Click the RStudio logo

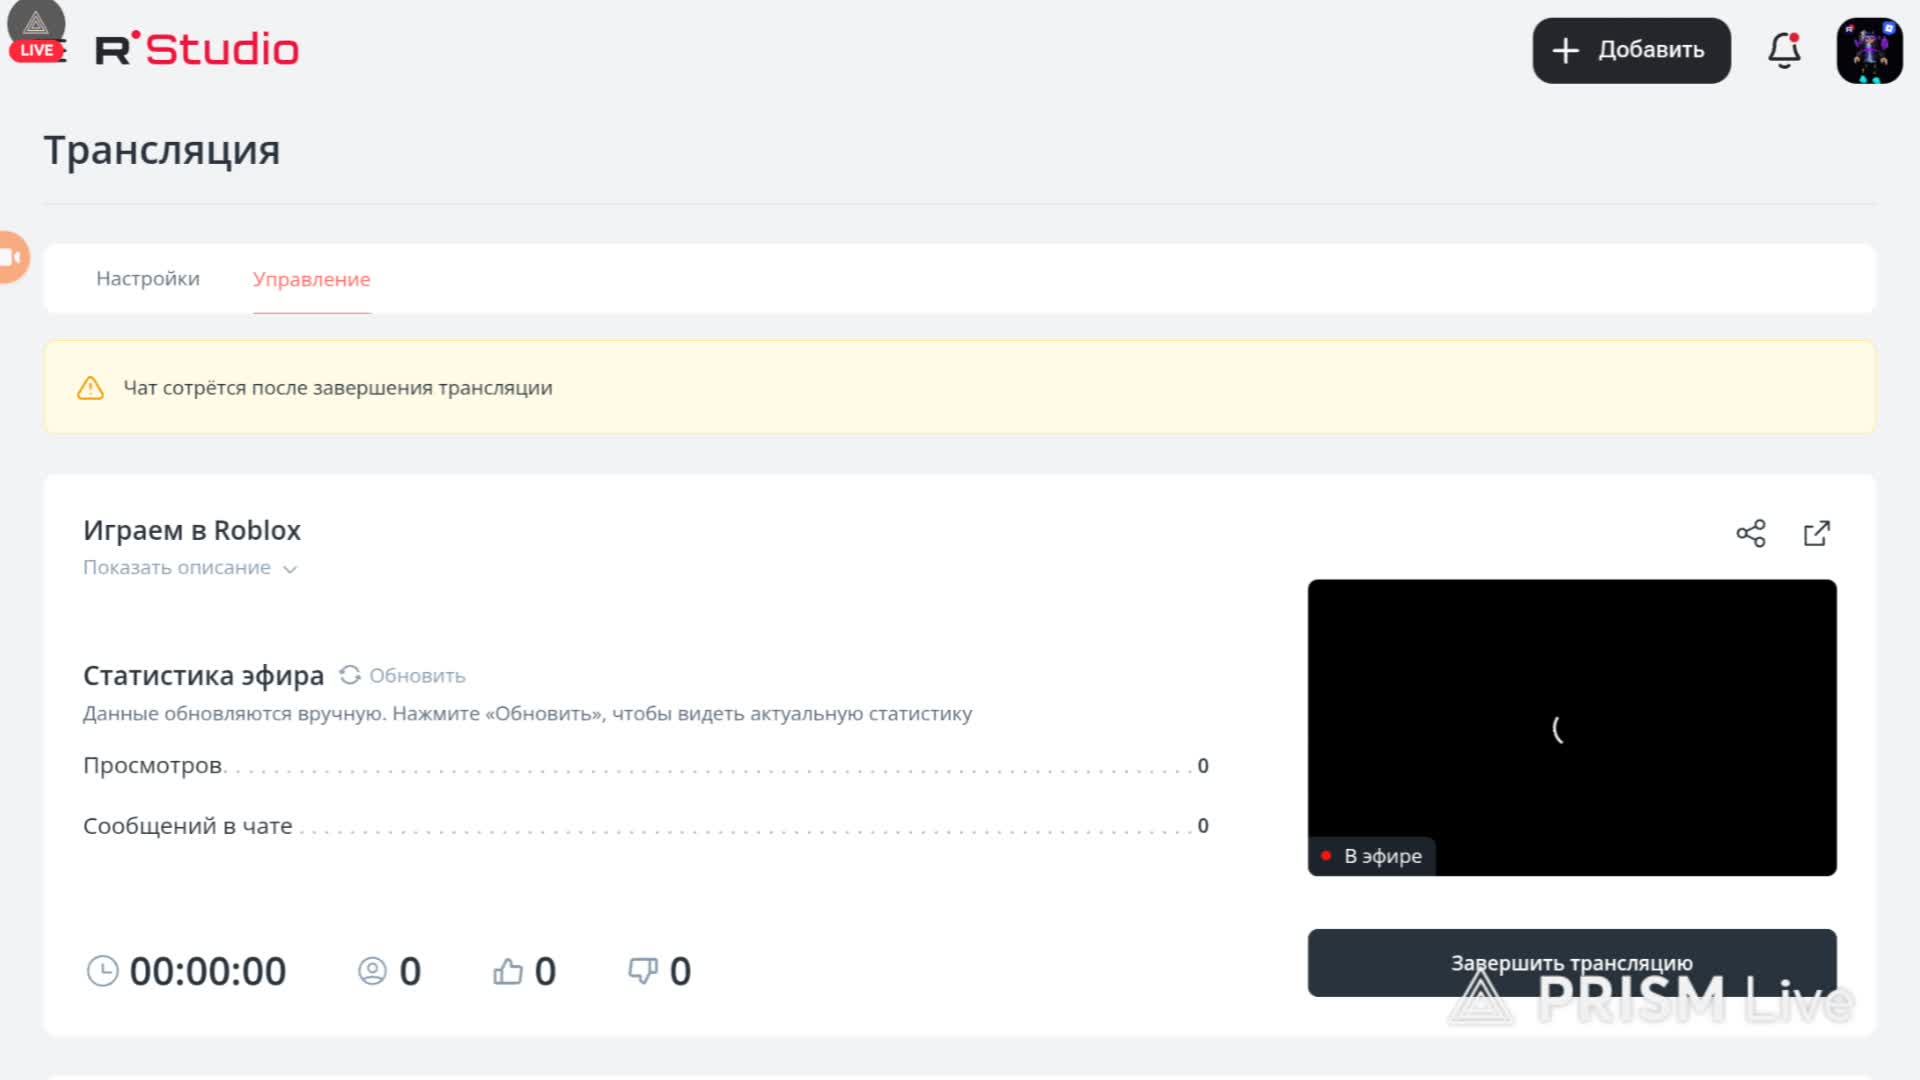pyautogui.click(x=197, y=49)
